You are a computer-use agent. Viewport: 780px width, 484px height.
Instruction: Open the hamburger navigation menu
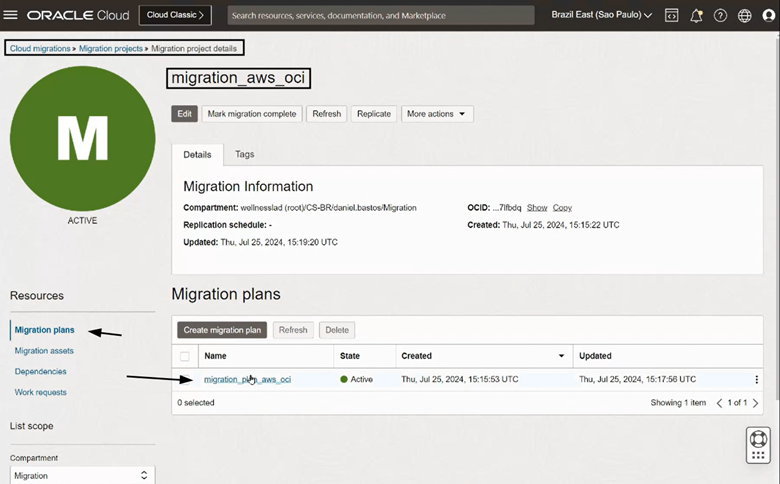click(10, 15)
